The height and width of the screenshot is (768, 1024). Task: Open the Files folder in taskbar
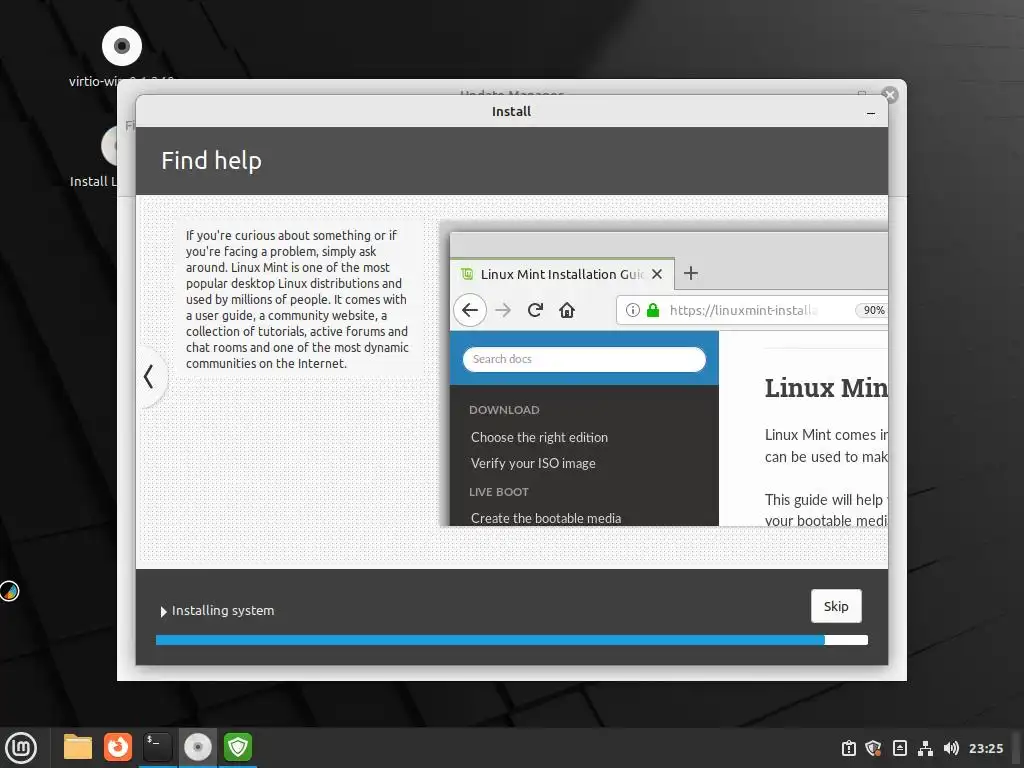(x=78, y=747)
